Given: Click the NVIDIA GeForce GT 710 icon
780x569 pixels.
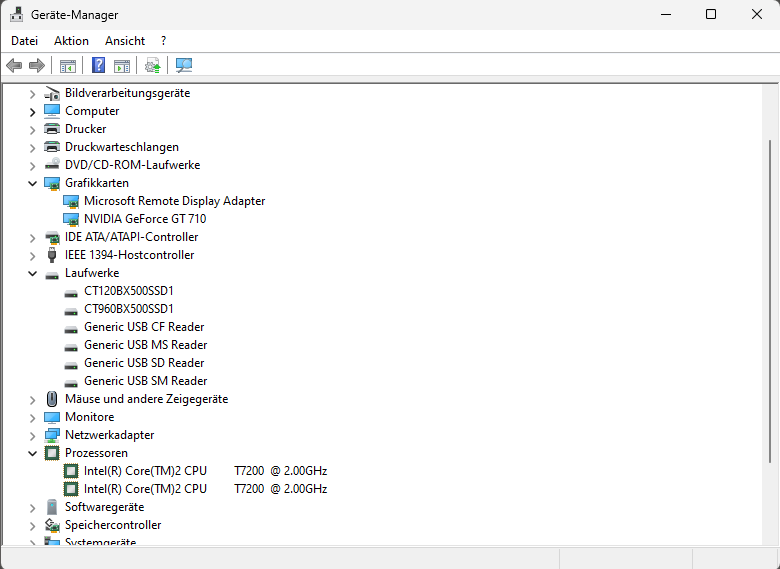Looking at the screenshot, I should [71, 219].
